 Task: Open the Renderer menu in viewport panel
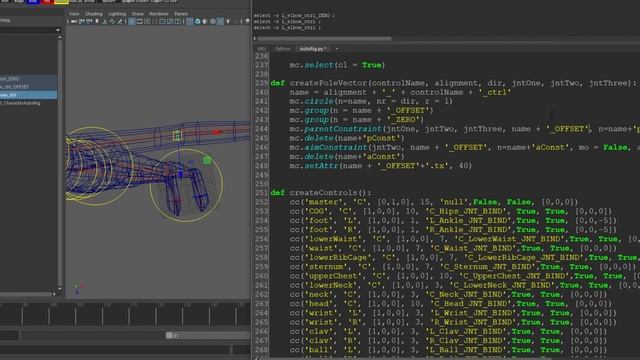(159, 13)
